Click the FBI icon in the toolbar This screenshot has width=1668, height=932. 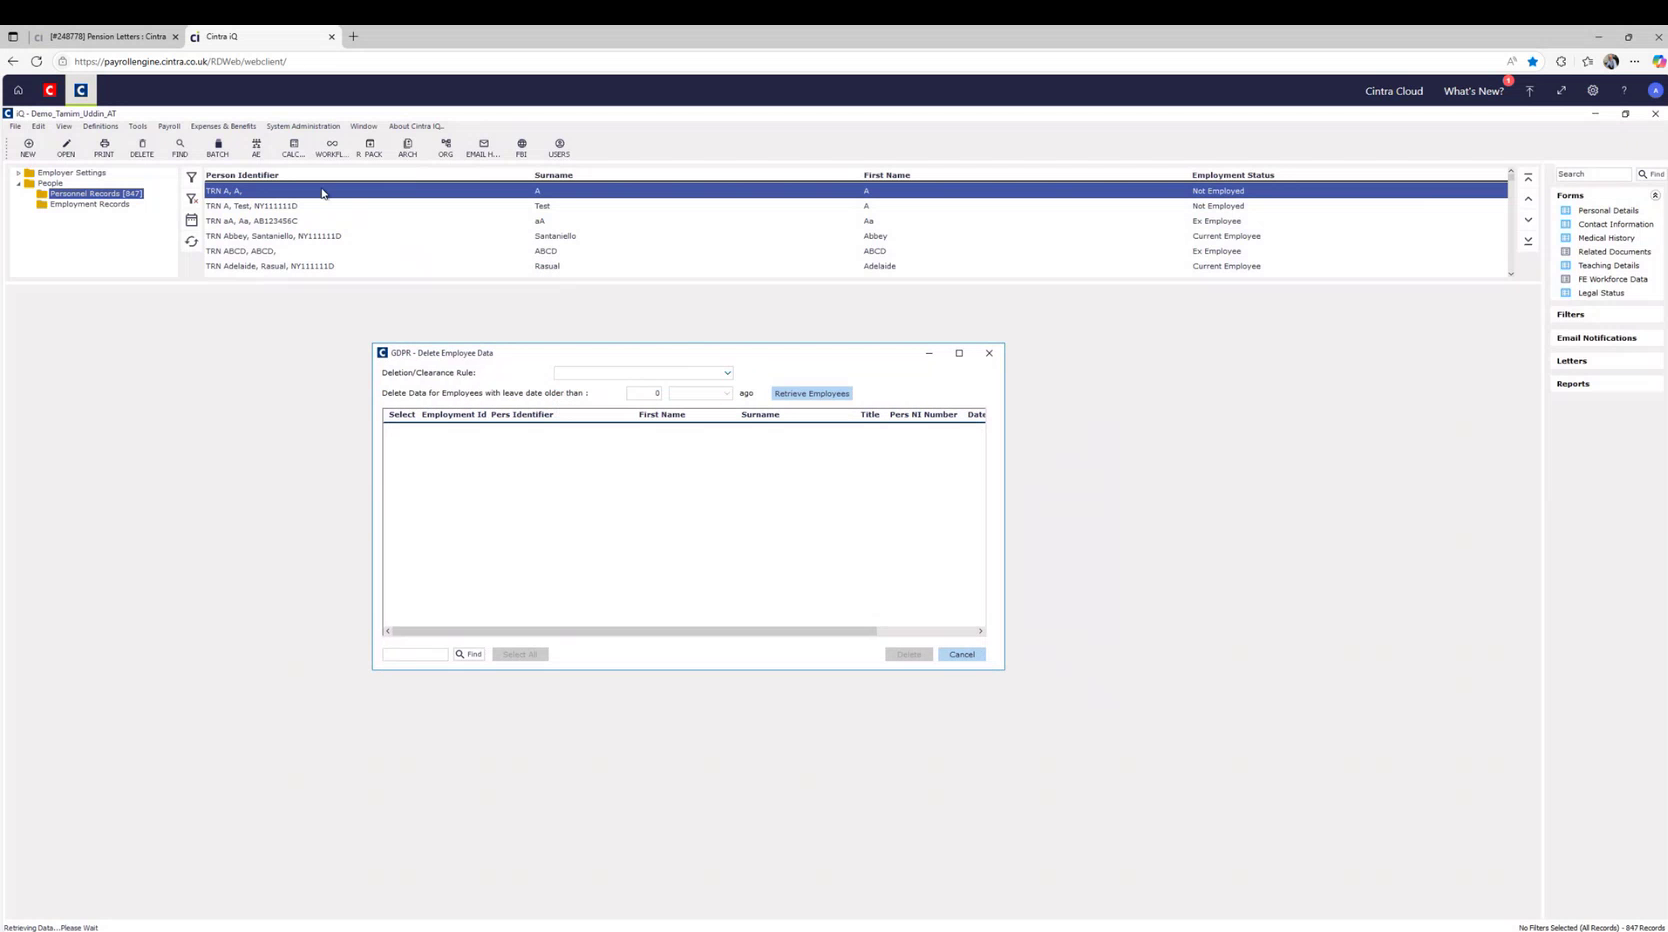(x=521, y=147)
